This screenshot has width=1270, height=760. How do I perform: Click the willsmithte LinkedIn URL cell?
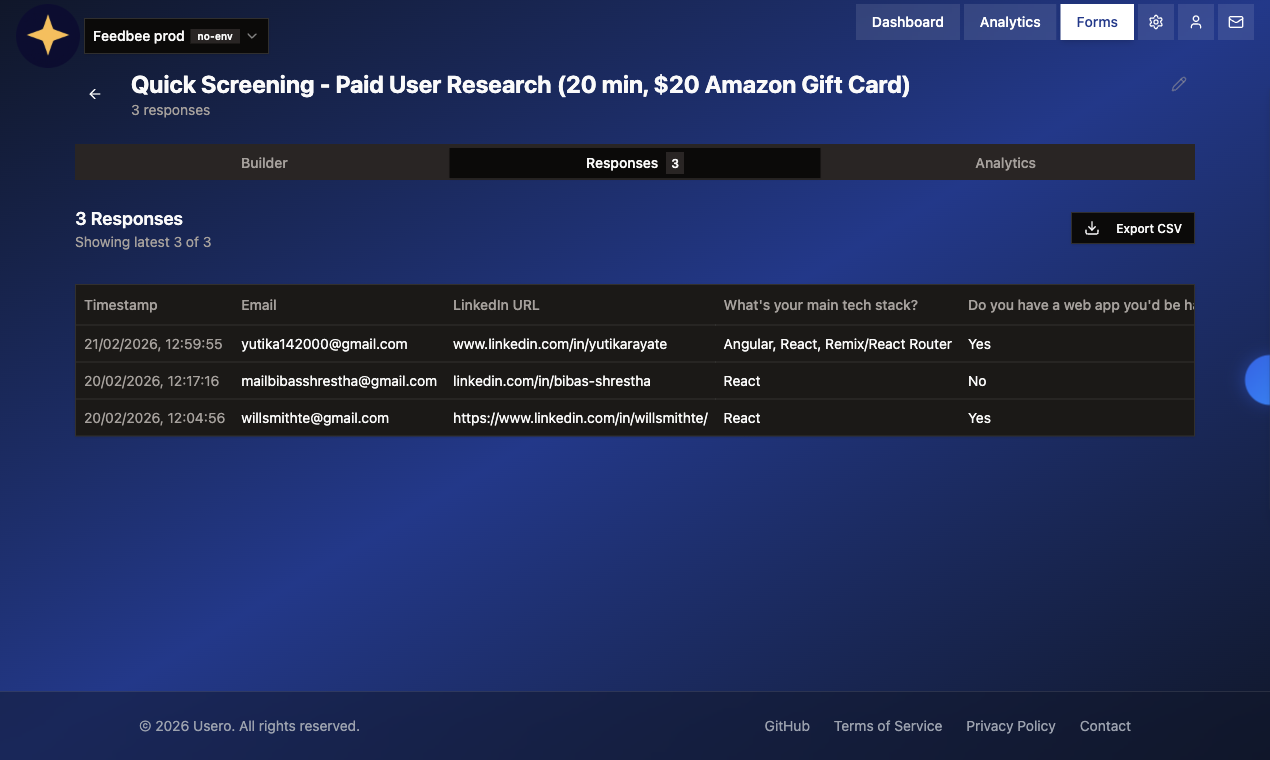point(580,418)
